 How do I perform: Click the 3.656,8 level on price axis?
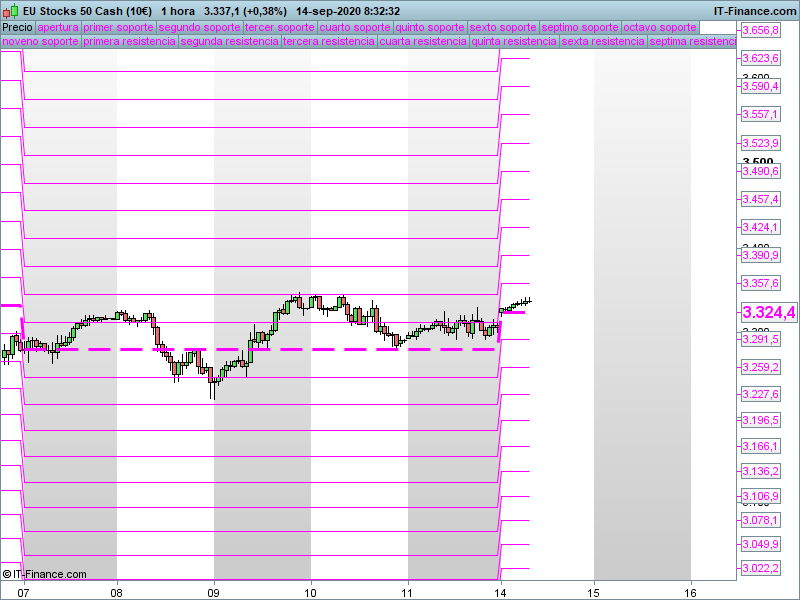(x=760, y=31)
